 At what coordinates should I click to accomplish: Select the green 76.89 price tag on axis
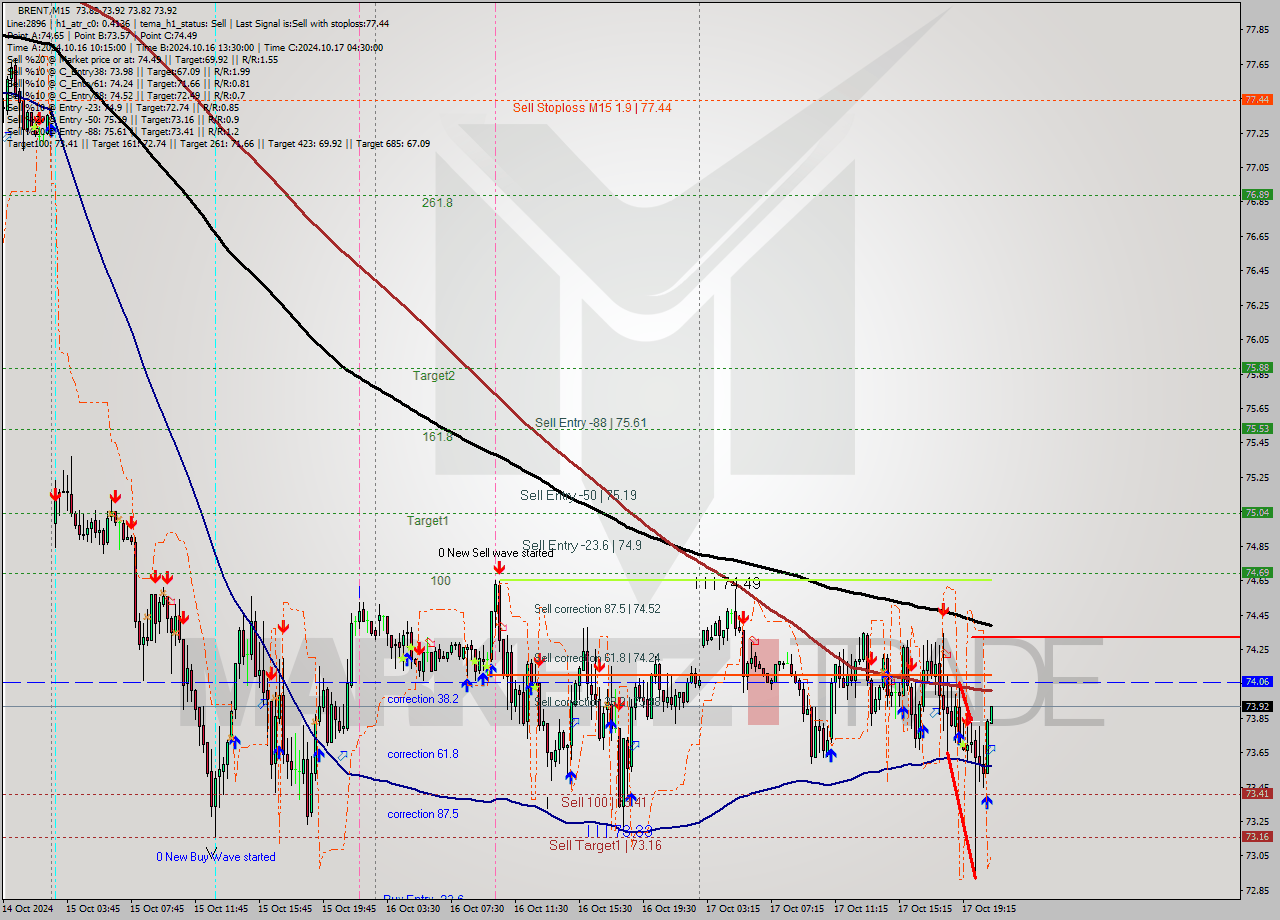tap(1257, 195)
